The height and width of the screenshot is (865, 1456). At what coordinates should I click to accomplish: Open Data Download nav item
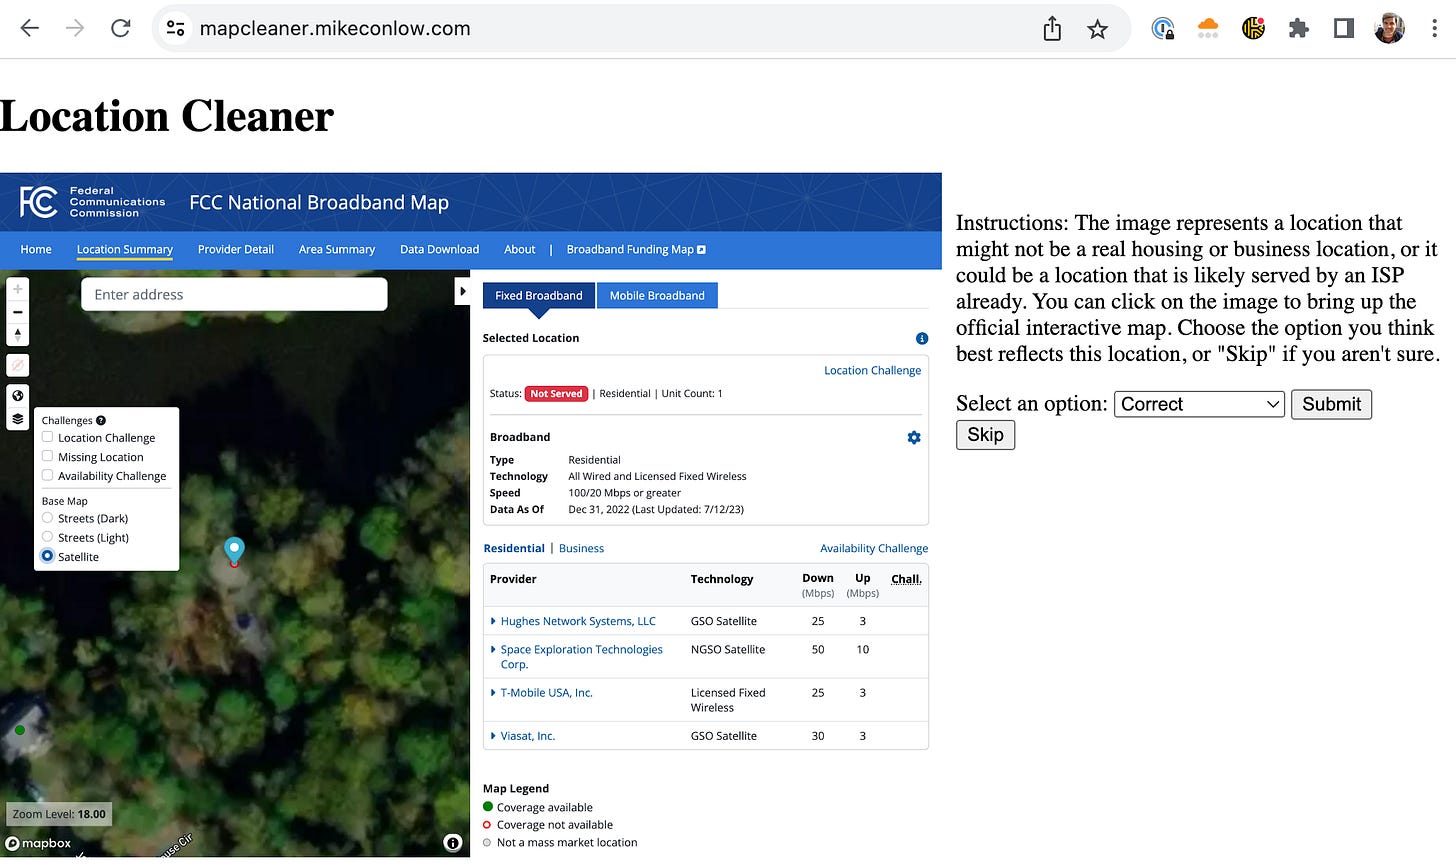click(x=439, y=249)
